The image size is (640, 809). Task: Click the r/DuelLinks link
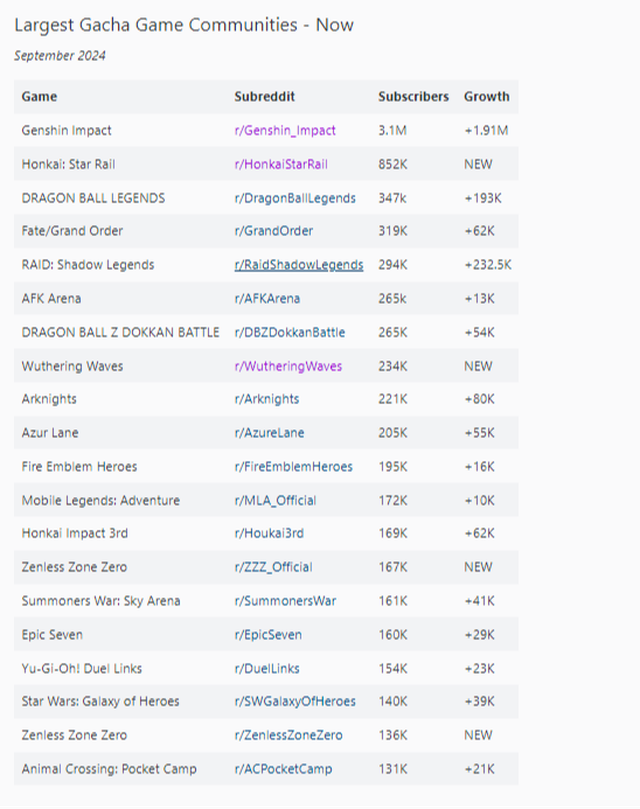(x=267, y=668)
